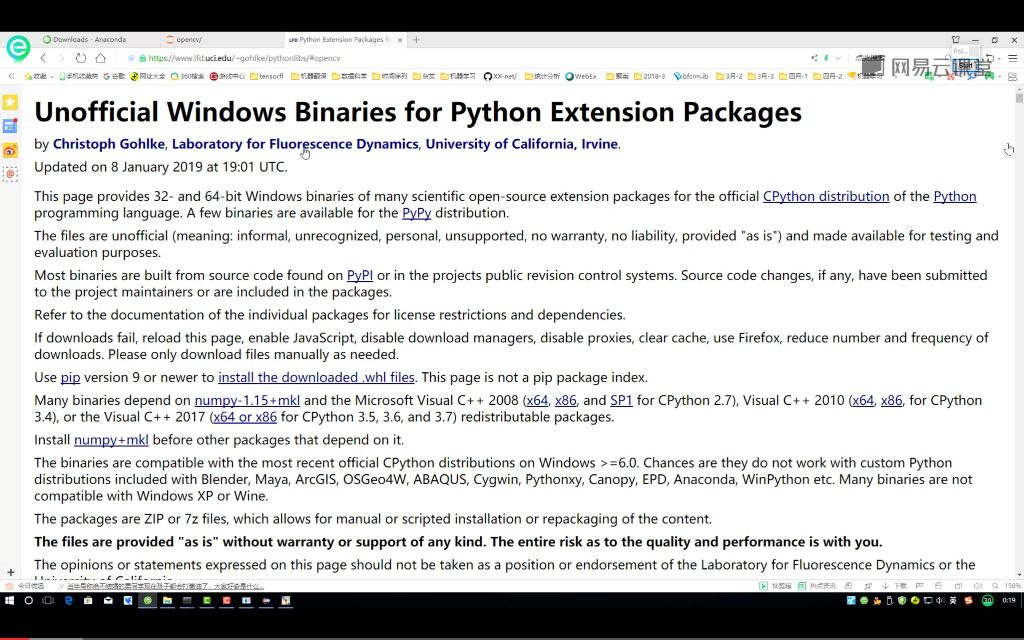Image resolution: width=1024 pixels, height=640 pixels.
Task: Open the numpy+mkl link
Action: click(x=111, y=440)
